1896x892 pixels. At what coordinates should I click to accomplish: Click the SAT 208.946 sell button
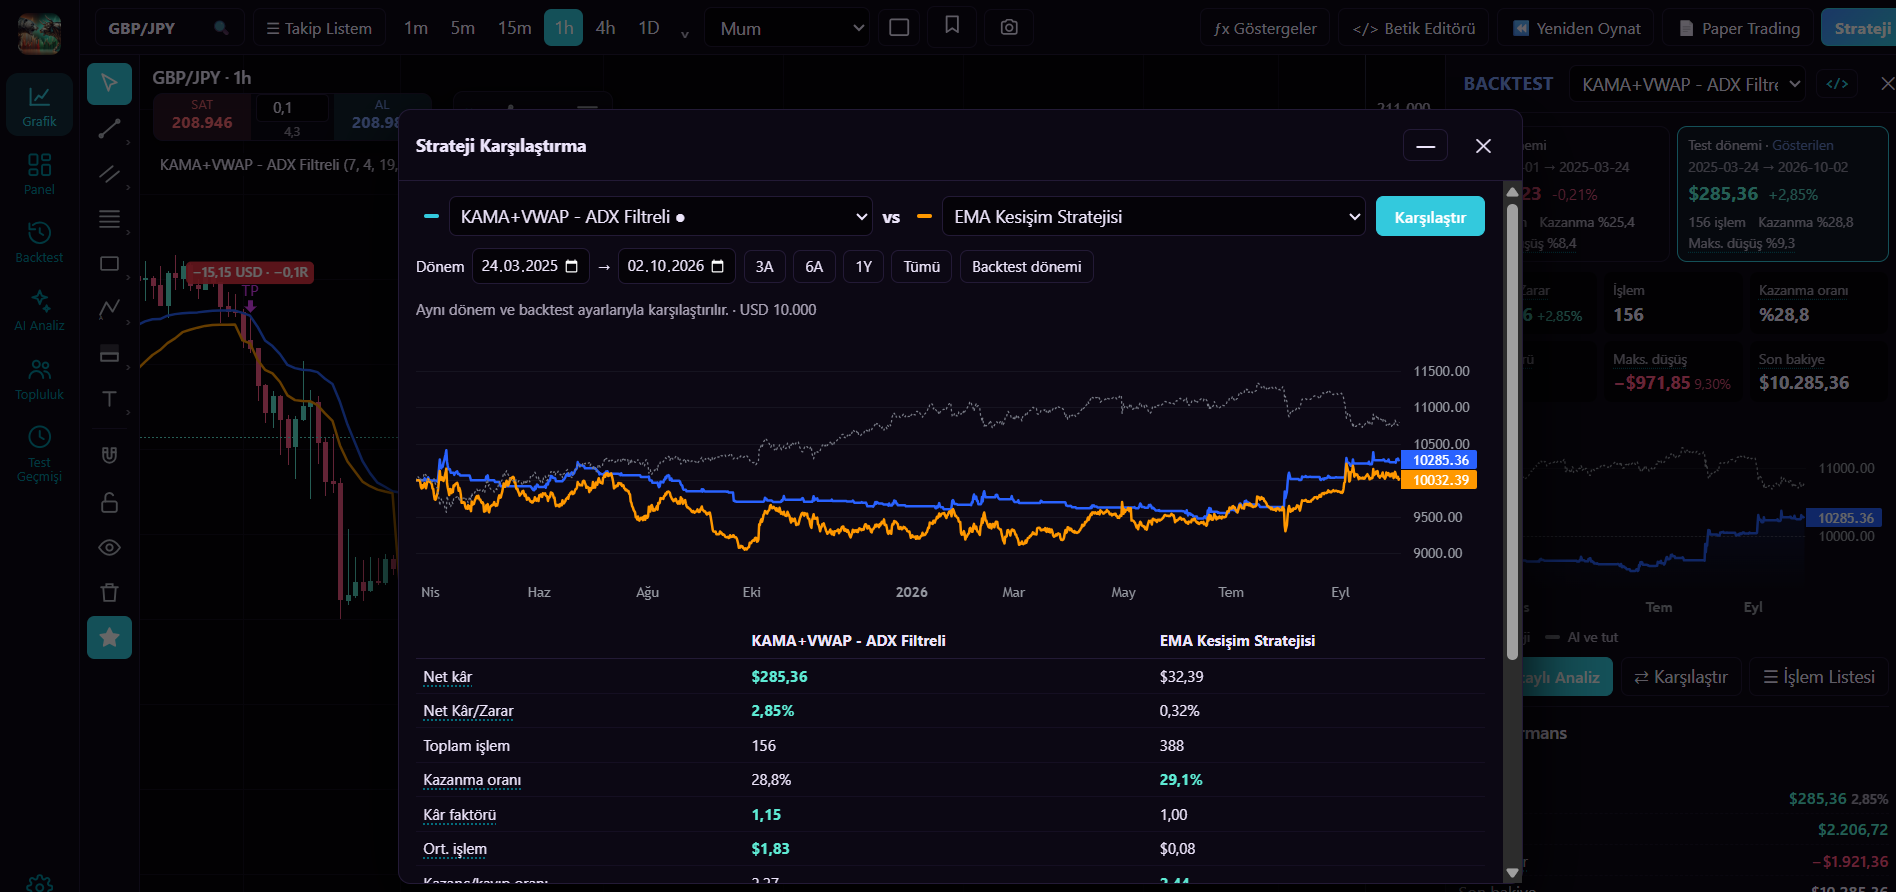pos(202,115)
